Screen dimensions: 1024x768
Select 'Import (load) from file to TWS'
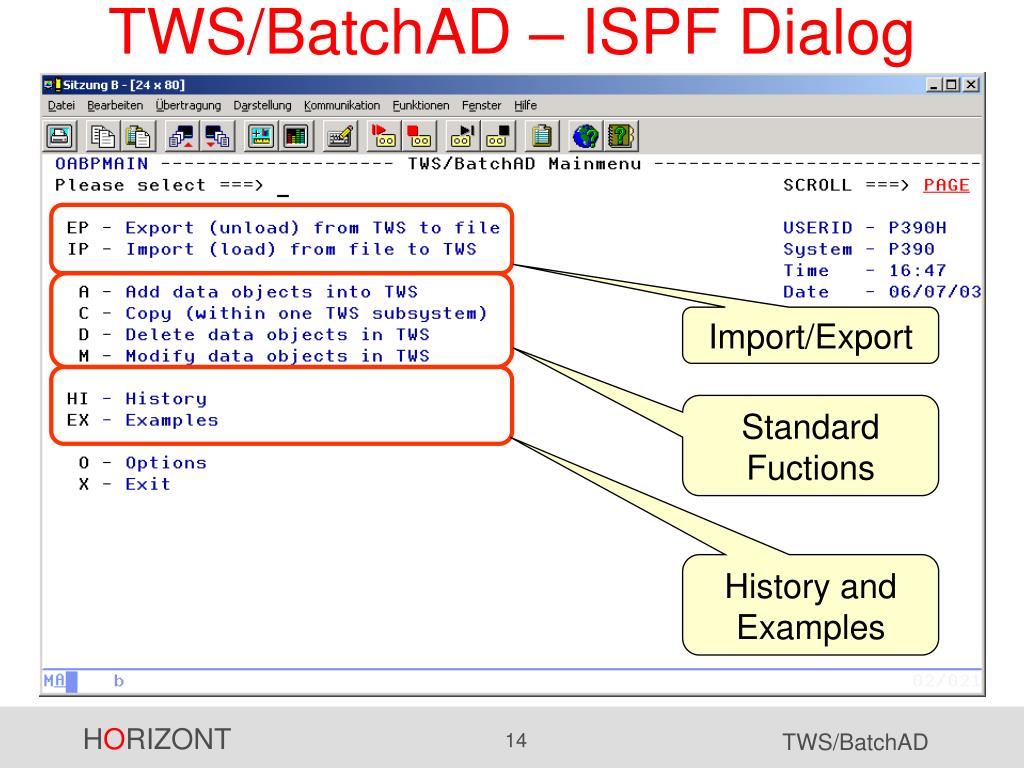click(301, 249)
